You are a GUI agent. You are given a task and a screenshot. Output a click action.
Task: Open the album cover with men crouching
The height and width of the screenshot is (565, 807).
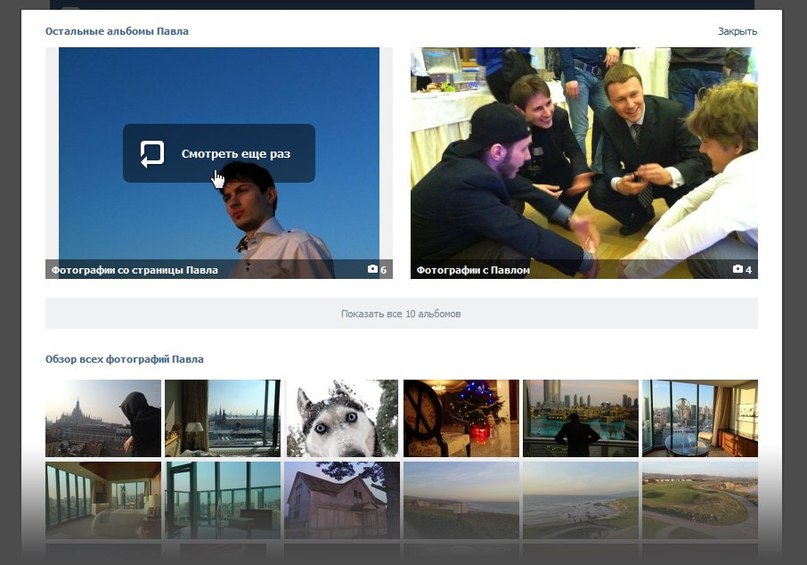click(x=584, y=163)
